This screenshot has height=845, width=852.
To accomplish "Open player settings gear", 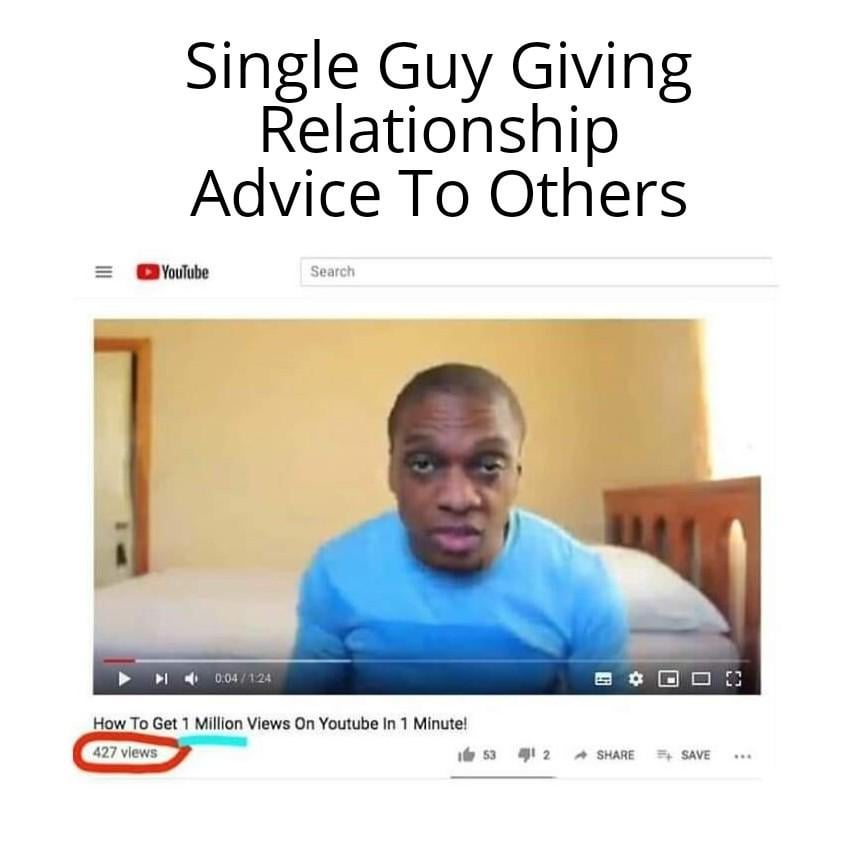I will coord(635,679).
